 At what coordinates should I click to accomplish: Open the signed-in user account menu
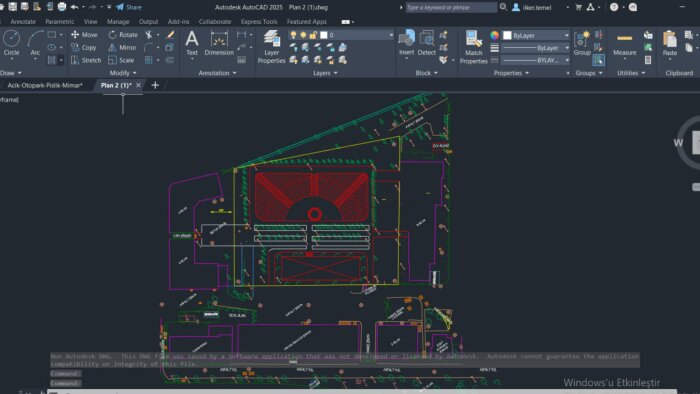click(x=532, y=7)
